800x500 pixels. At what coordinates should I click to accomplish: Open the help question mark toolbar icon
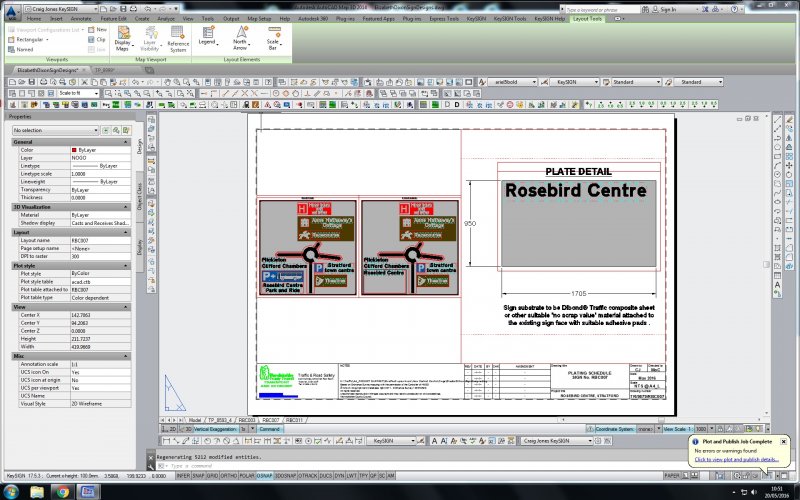[268, 82]
